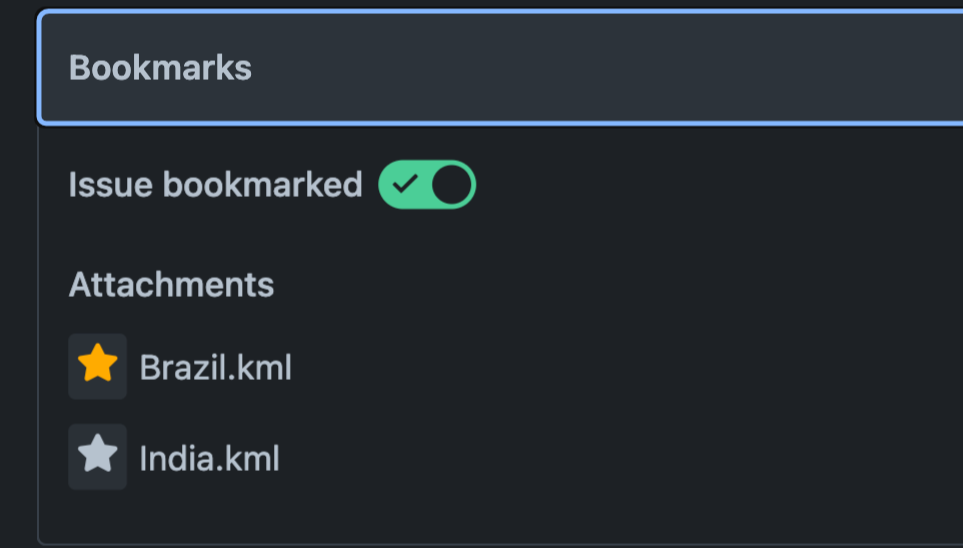The image size is (963, 548).
Task: Click the checkmark on the bookmark toggle
Action: tap(405, 185)
